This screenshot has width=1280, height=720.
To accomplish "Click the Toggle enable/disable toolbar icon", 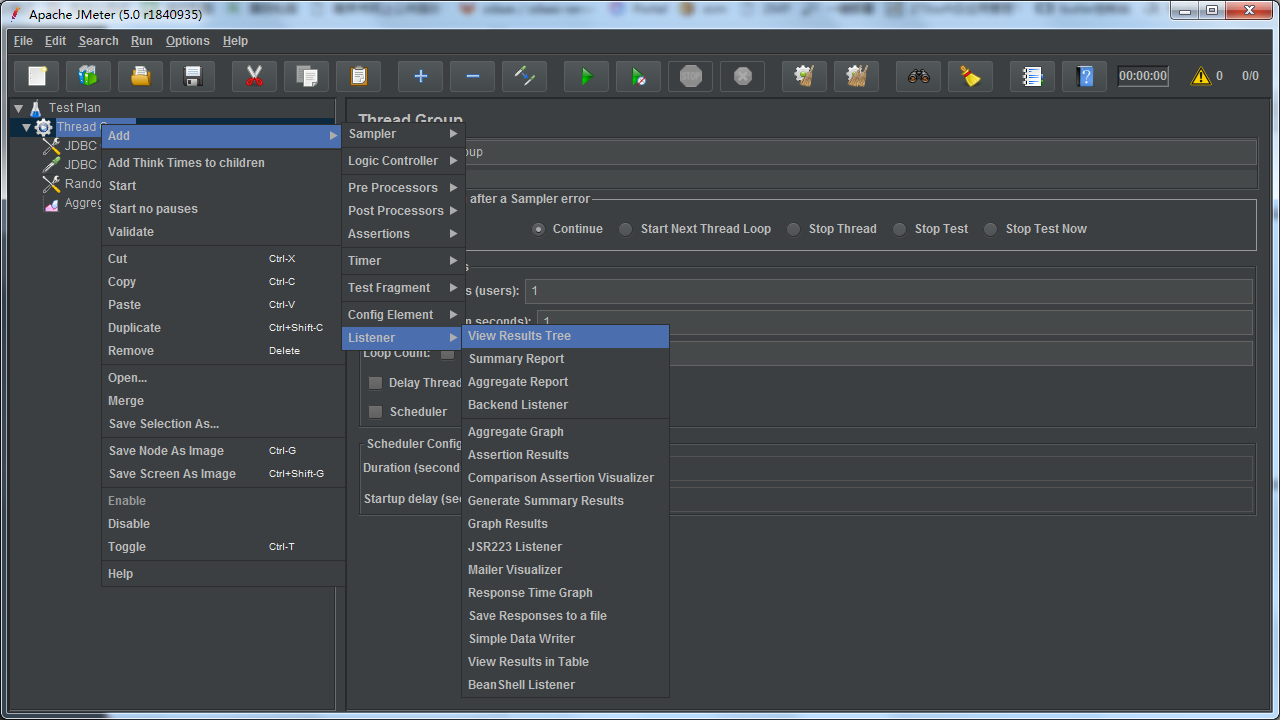I will point(525,76).
